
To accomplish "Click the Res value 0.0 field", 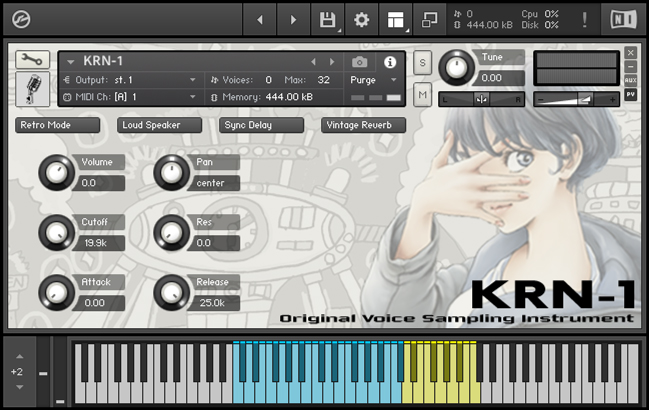I will [x=214, y=243].
